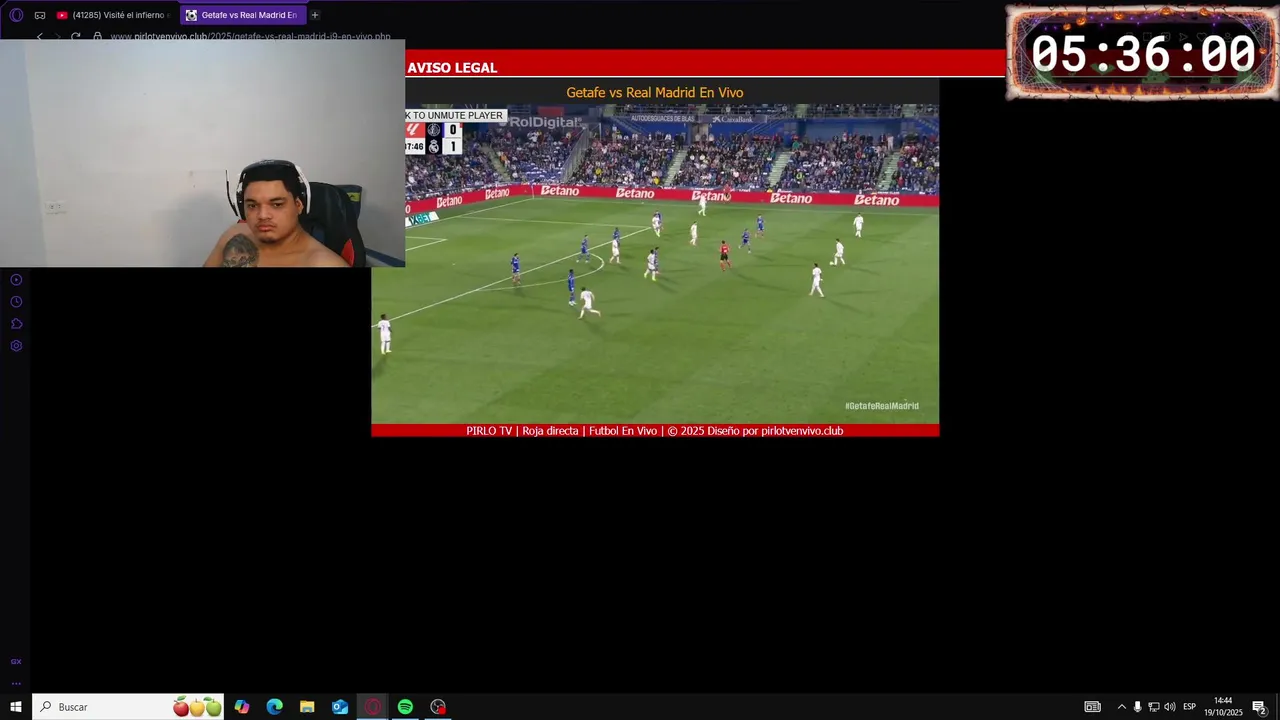Open the Settings gear in Opera sidebar

16,346
